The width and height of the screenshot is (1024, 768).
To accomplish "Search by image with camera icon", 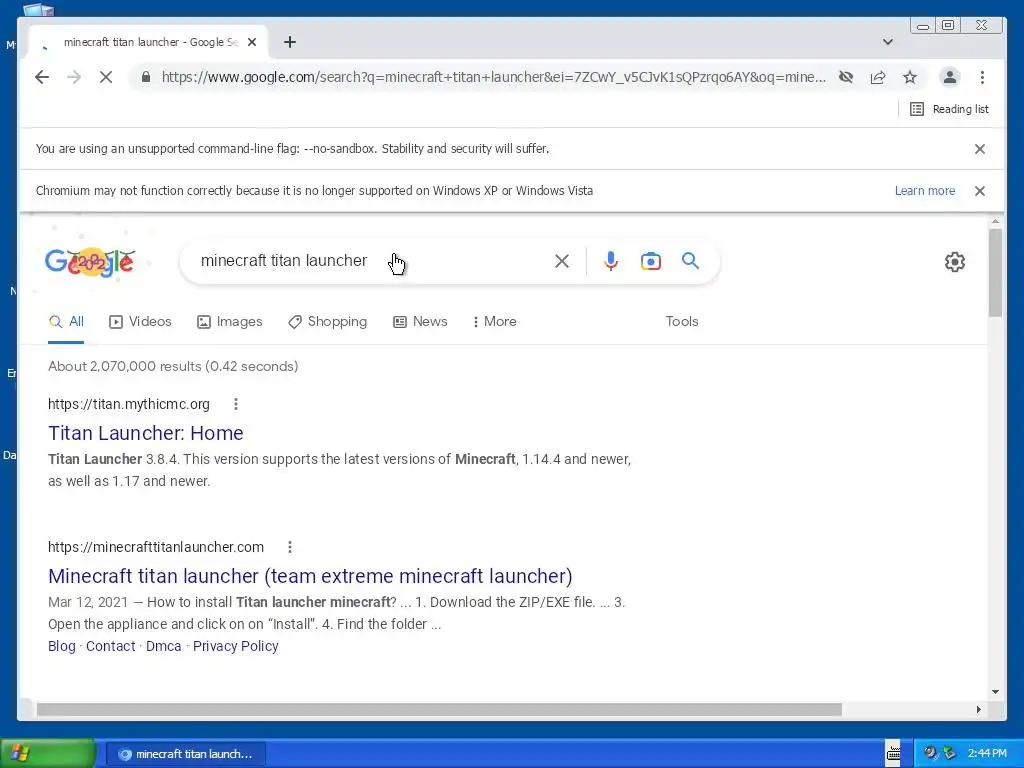I will click(x=650, y=261).
